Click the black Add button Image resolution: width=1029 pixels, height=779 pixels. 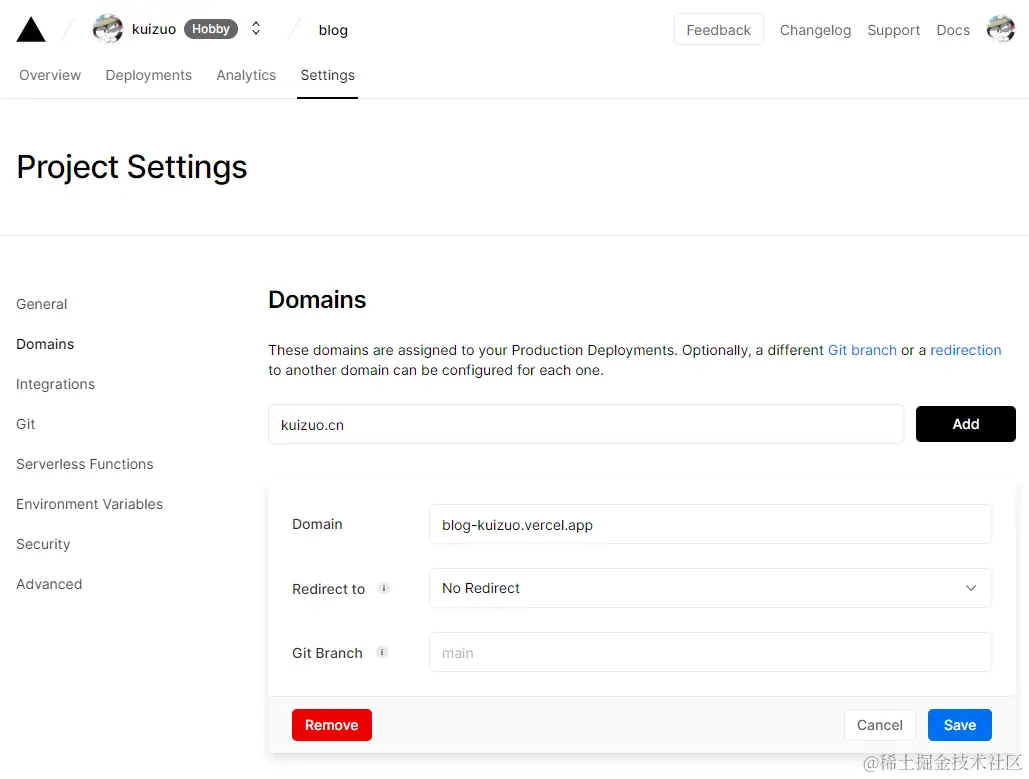[965, 424]
